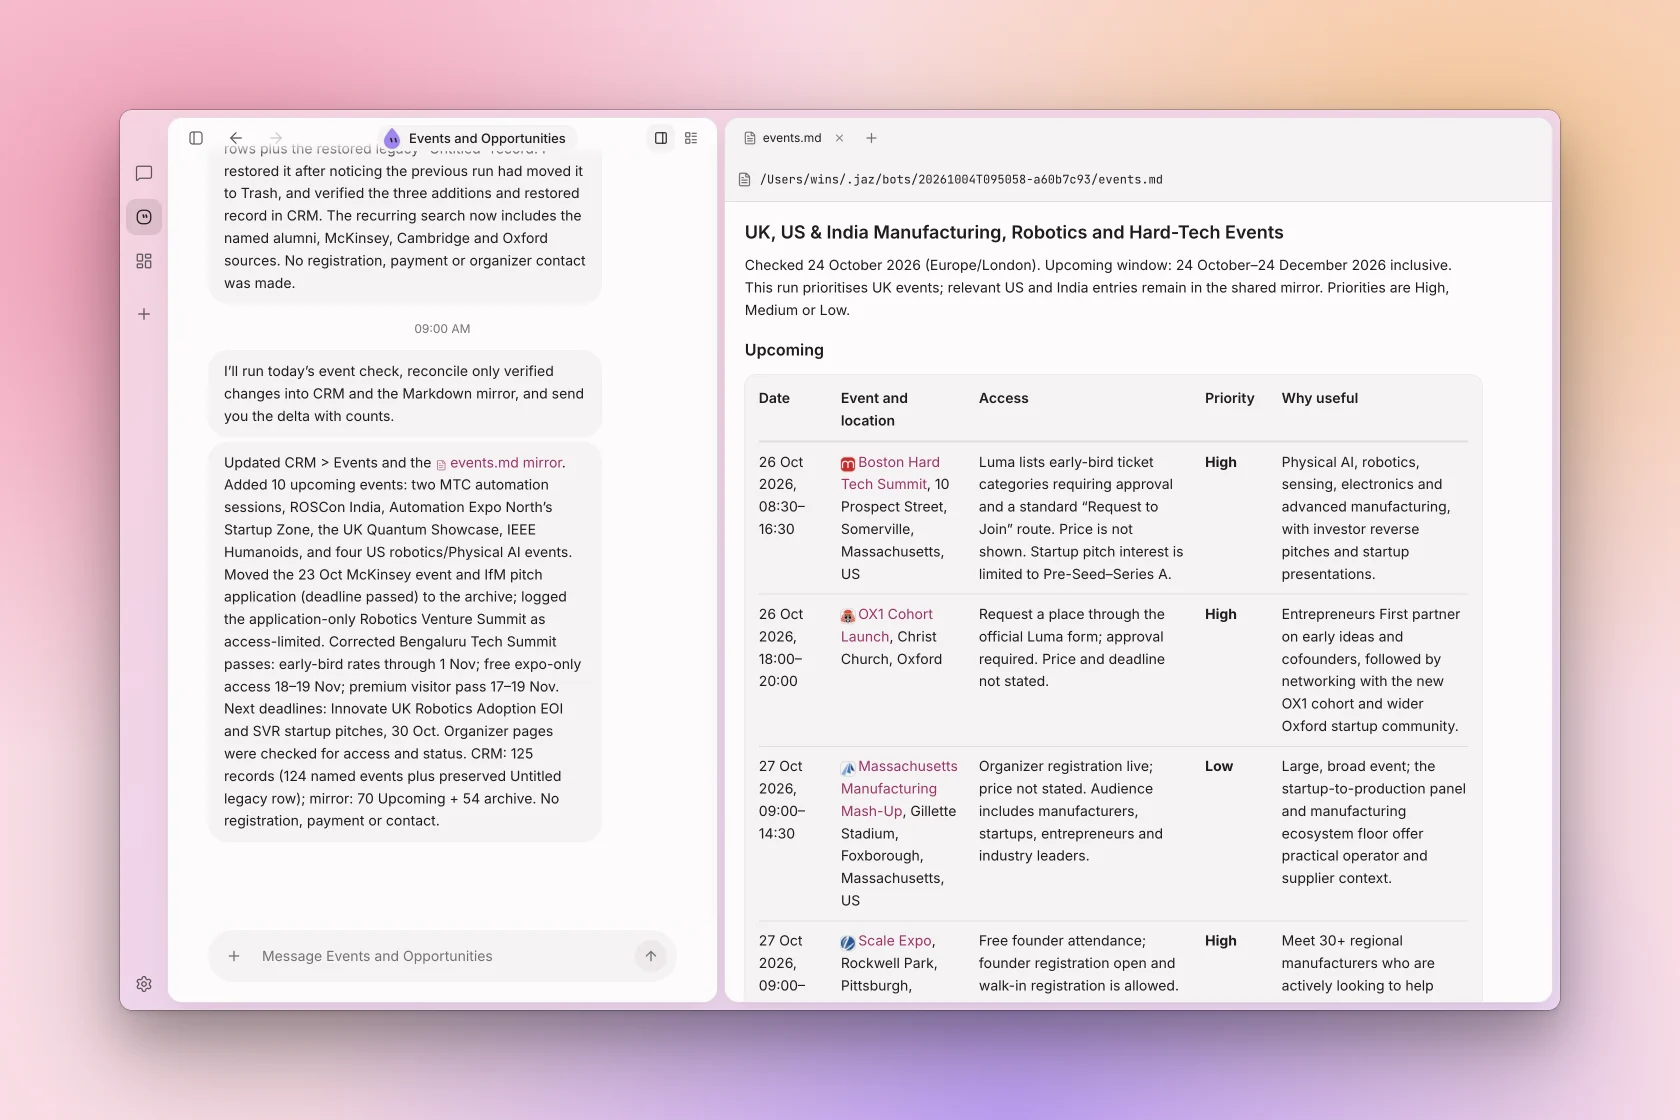Click the events.md file path text
This screenshot has width=1680, height=1120.
961,180
